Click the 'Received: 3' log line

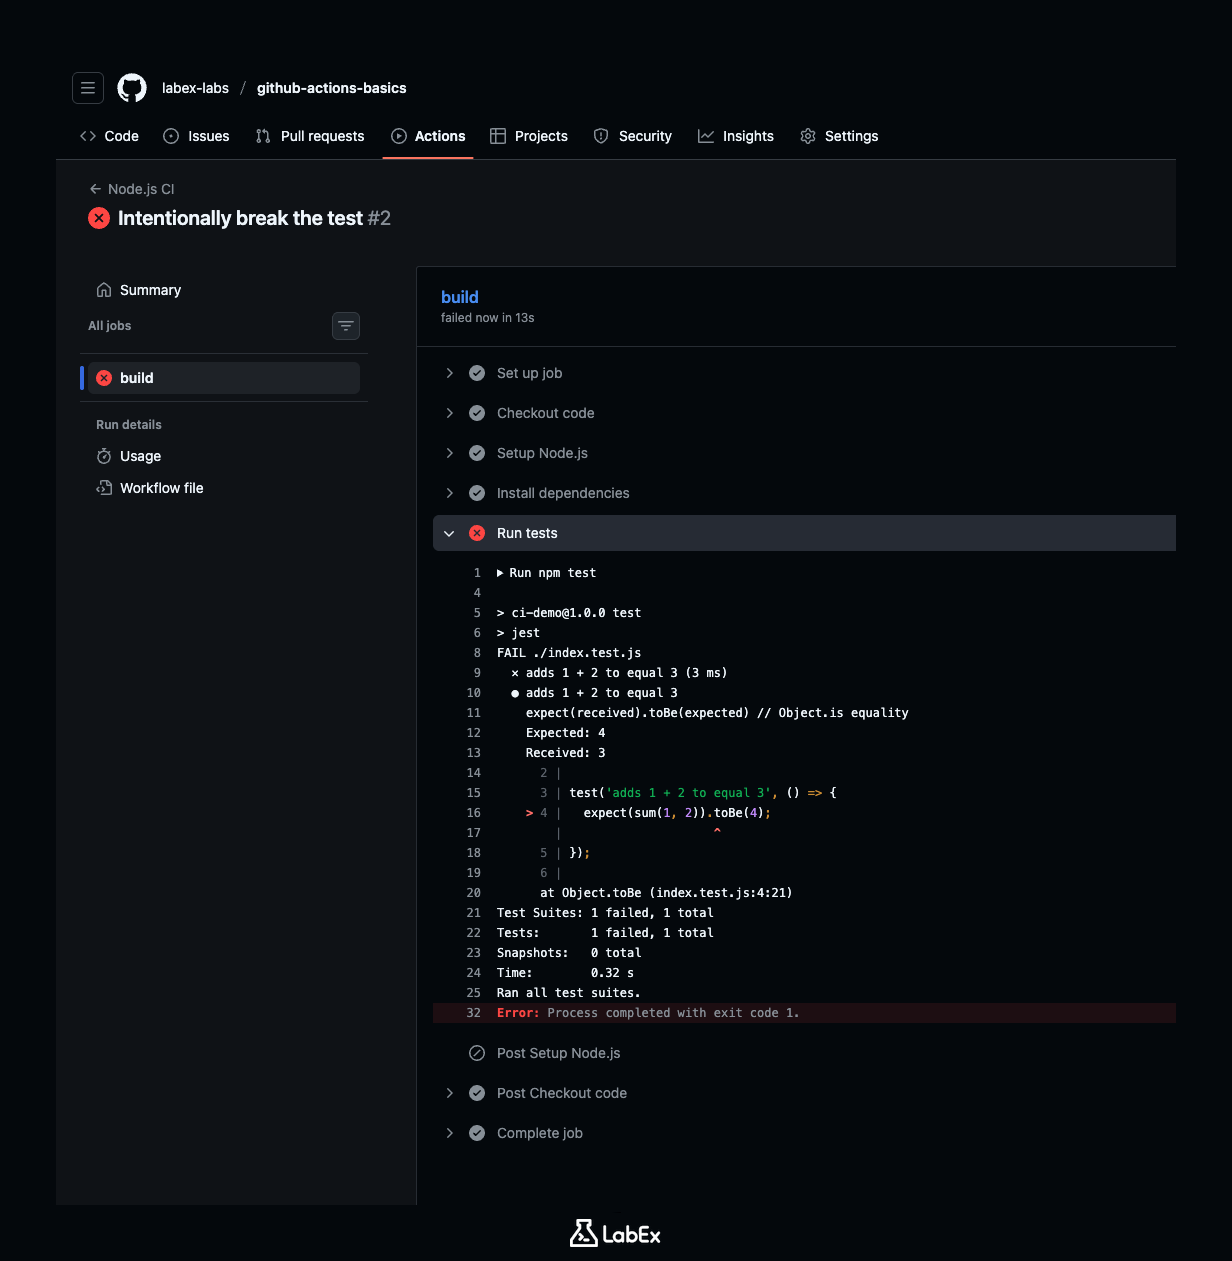[x=565, y=753]
